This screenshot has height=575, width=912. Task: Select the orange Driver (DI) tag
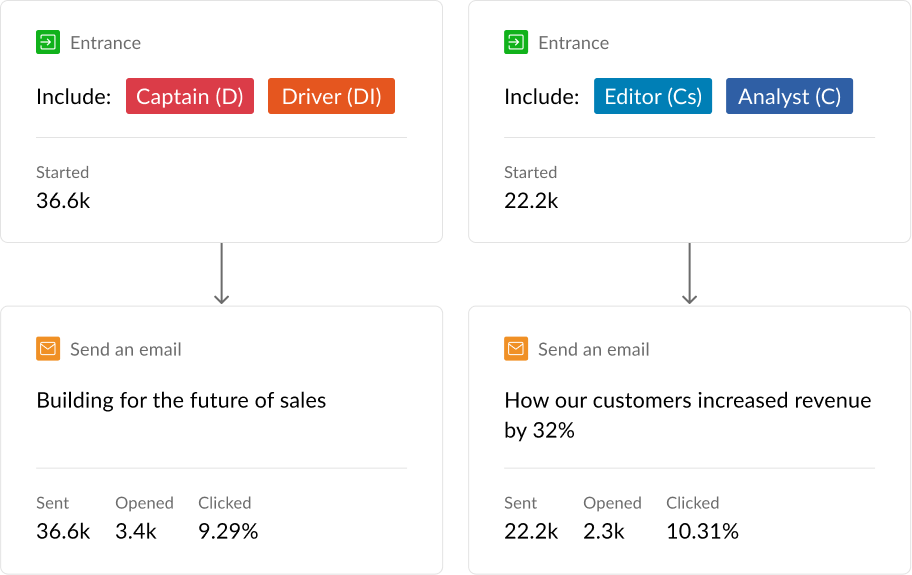tap(331, 97)
